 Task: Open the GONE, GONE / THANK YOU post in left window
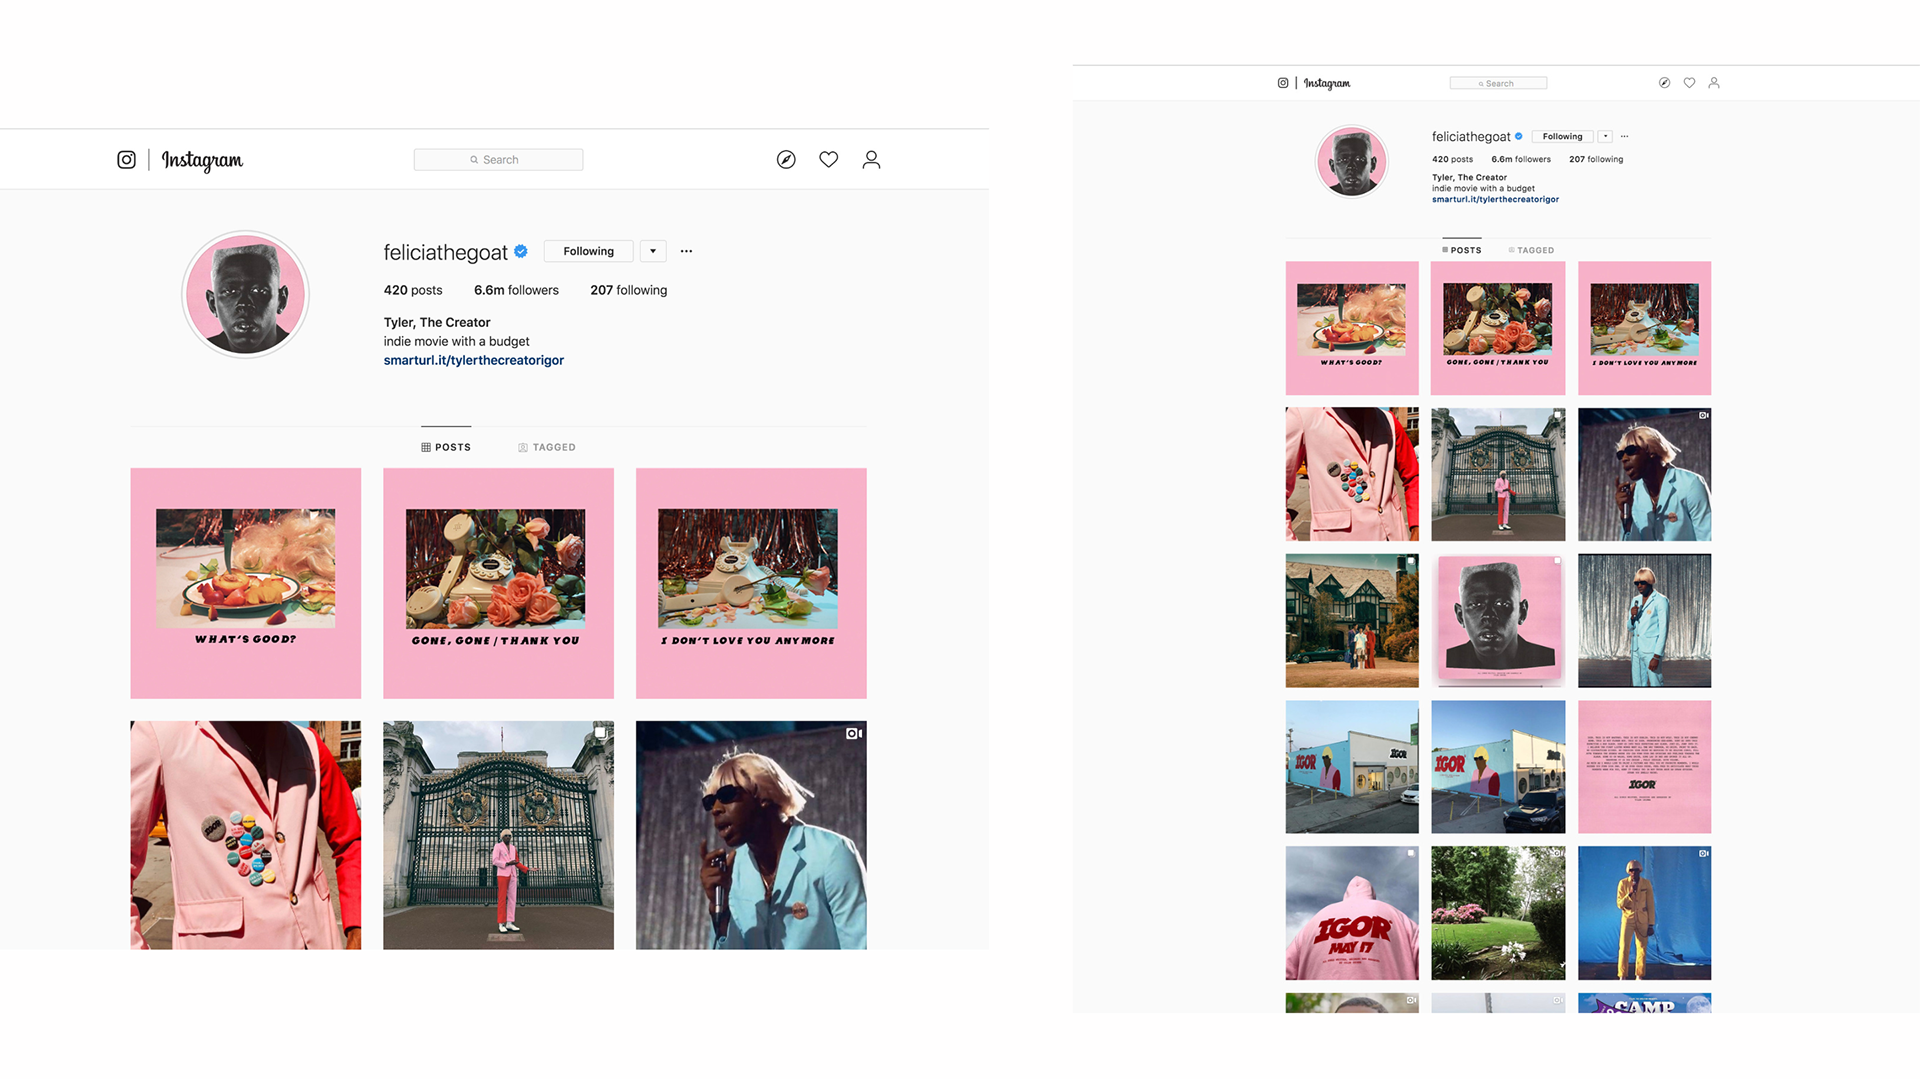pos(498,583)
